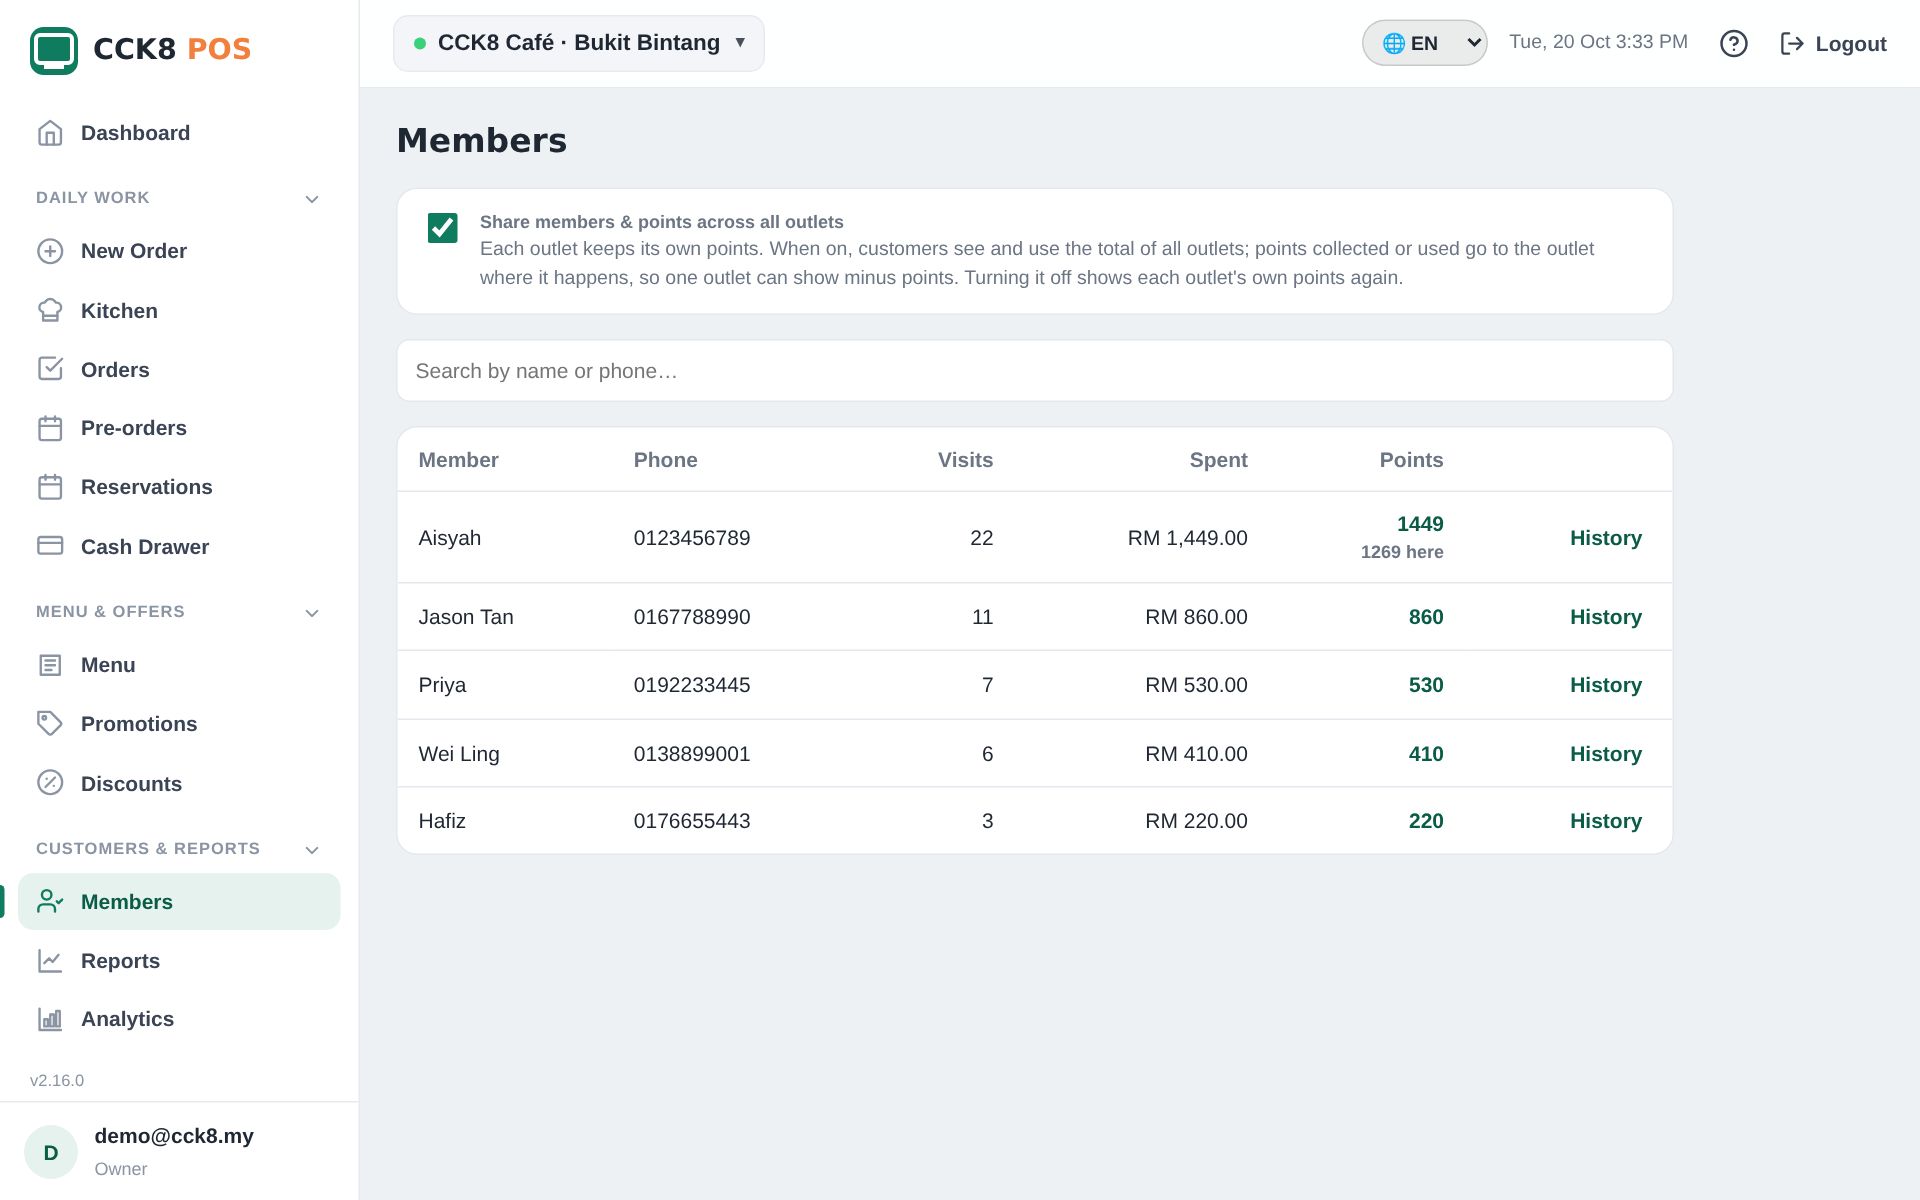Open History for Priya
1920x1200 pixels.
(x=1605, y=685)
